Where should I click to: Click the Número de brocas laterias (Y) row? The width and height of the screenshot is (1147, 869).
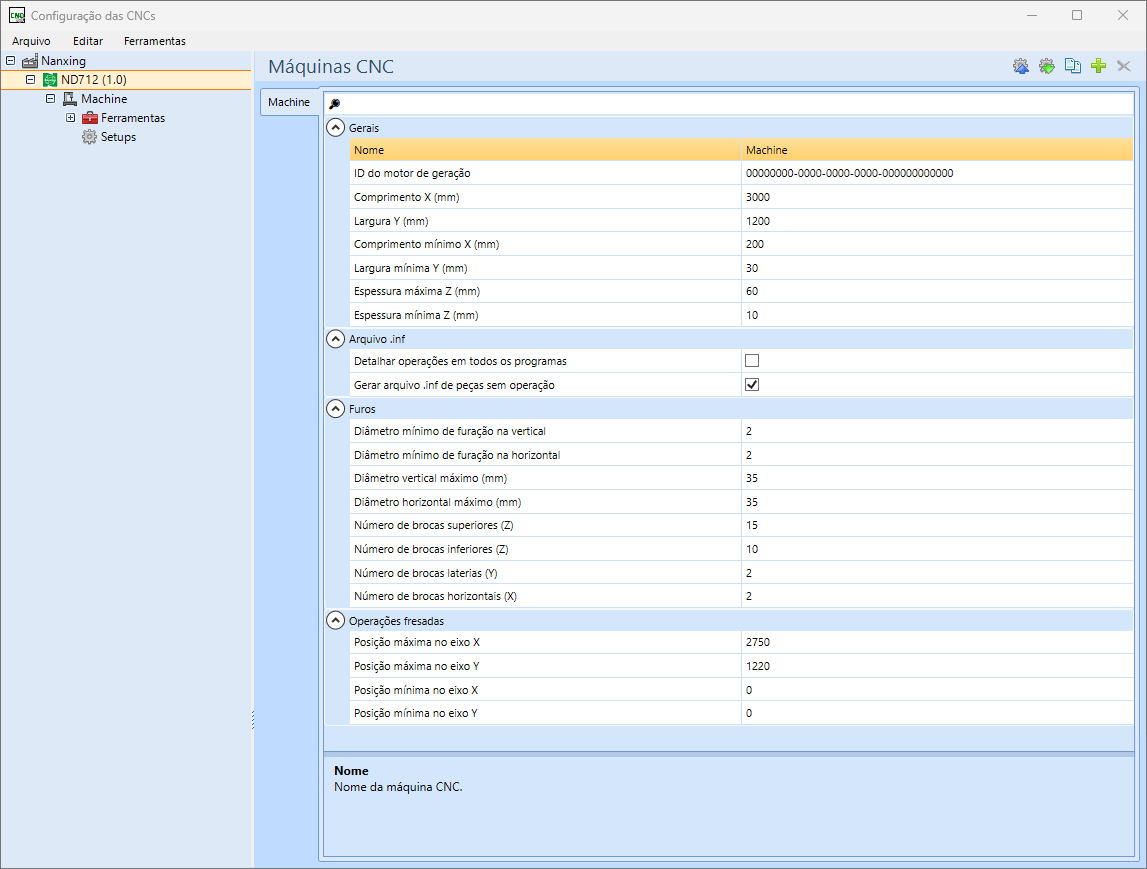click(741, 573)
